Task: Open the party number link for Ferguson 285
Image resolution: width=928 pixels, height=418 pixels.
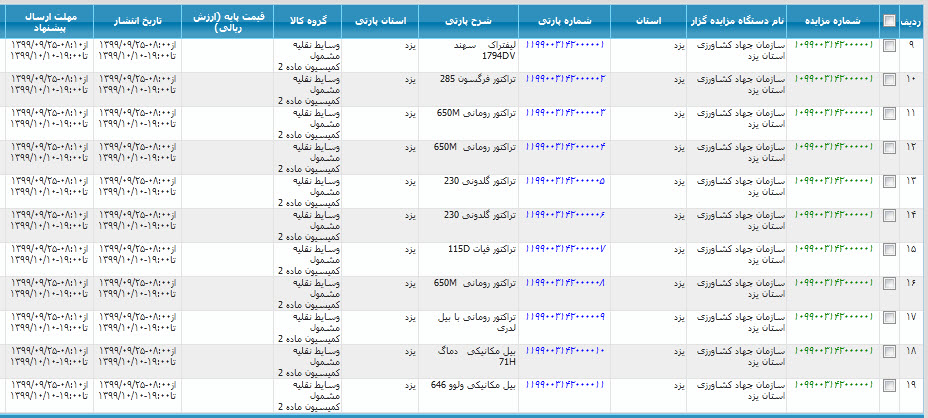Action: [x=565, y=79]
